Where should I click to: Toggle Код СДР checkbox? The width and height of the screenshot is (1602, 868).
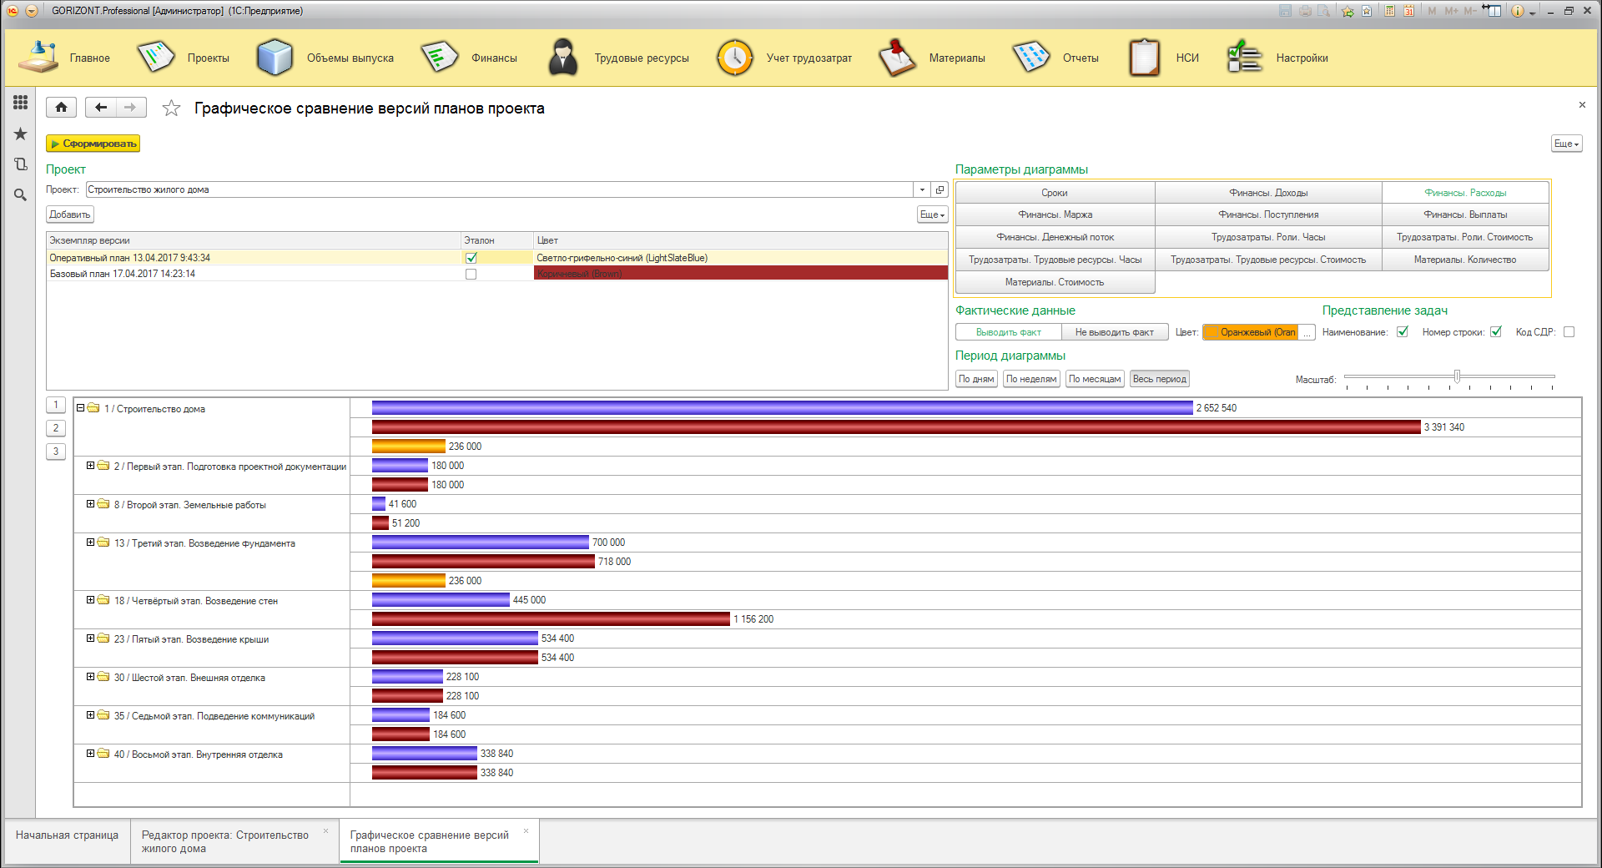[1569, 332]
